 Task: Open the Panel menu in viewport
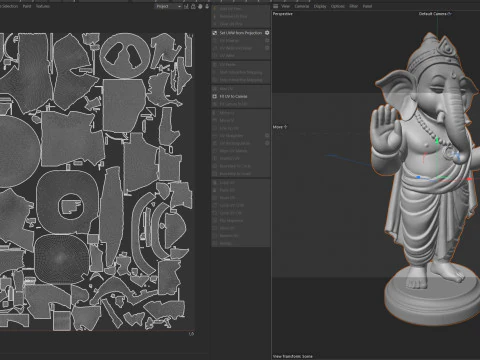click(x=367, y=6)
